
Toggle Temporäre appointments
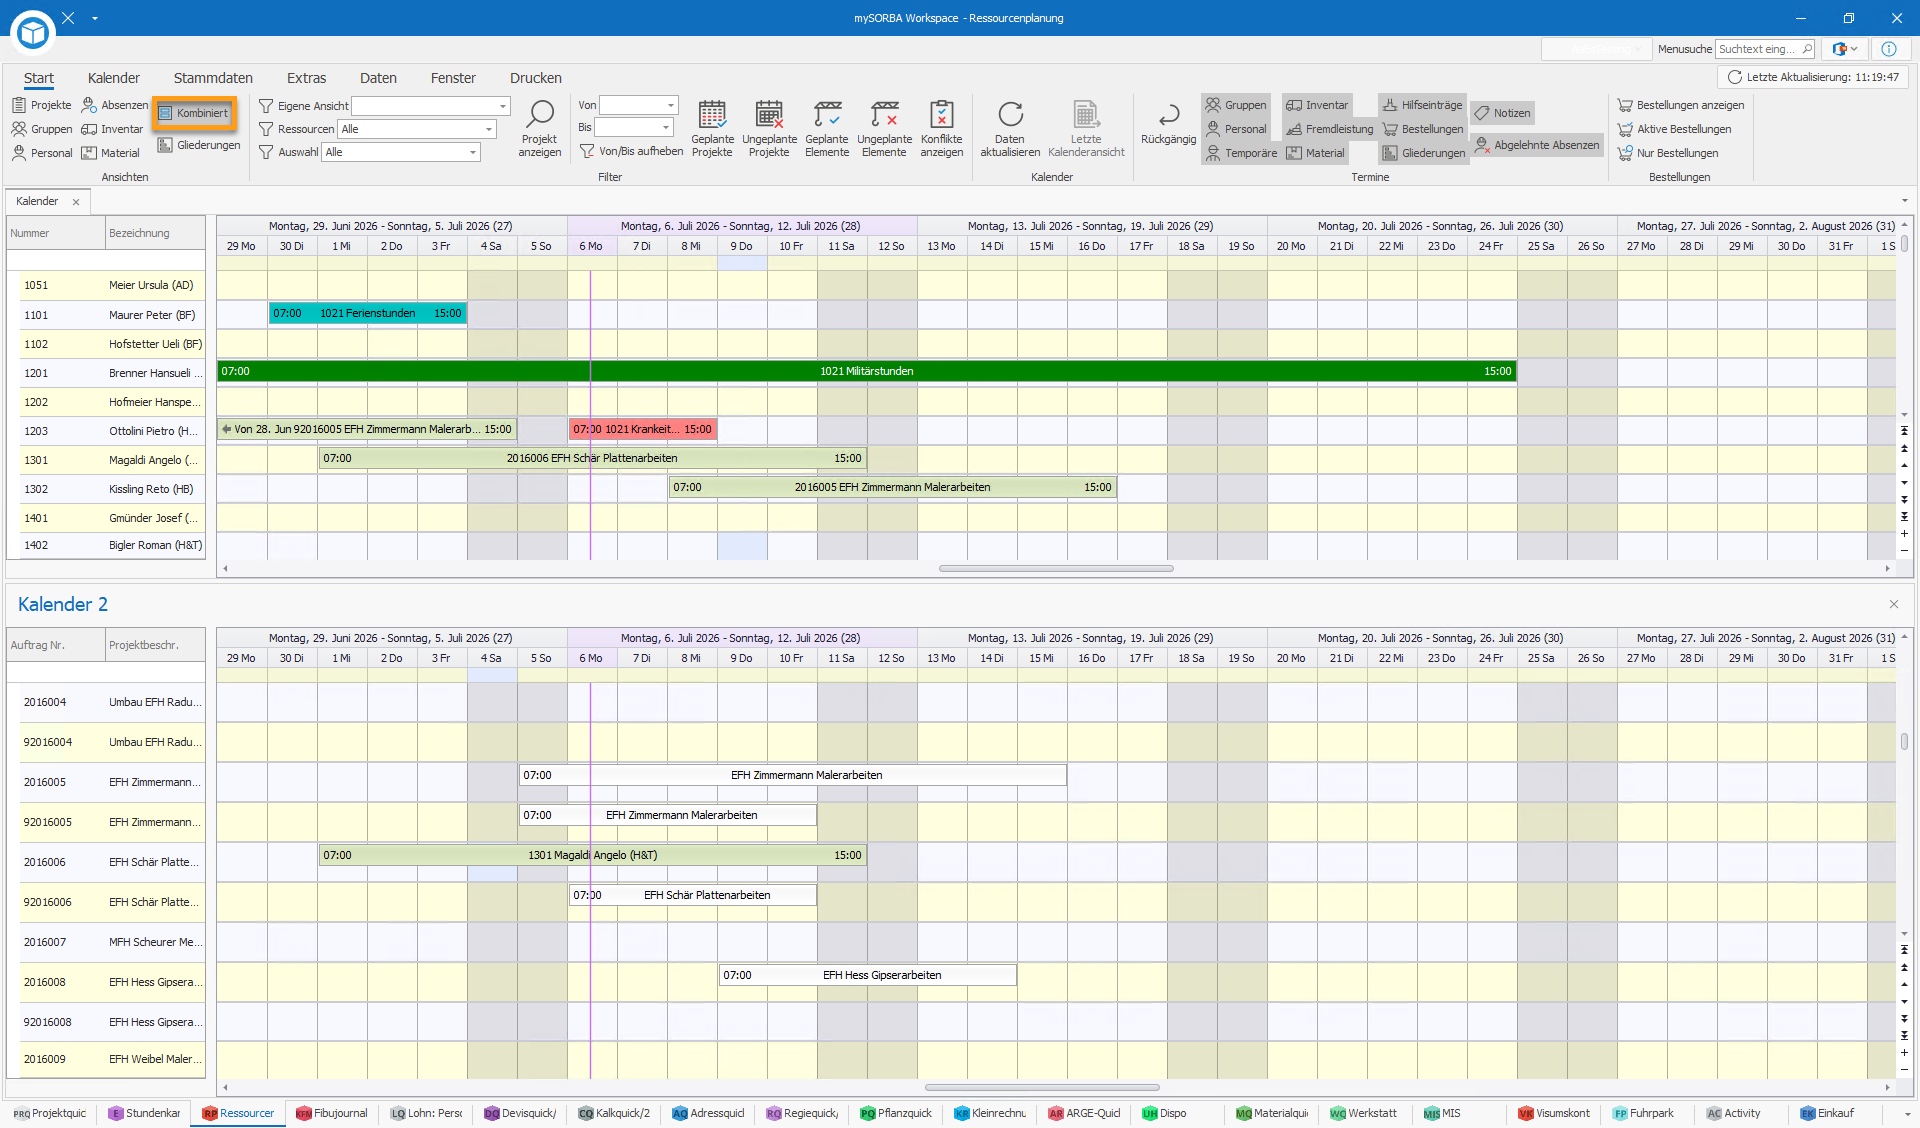[x=1241, y=153]
